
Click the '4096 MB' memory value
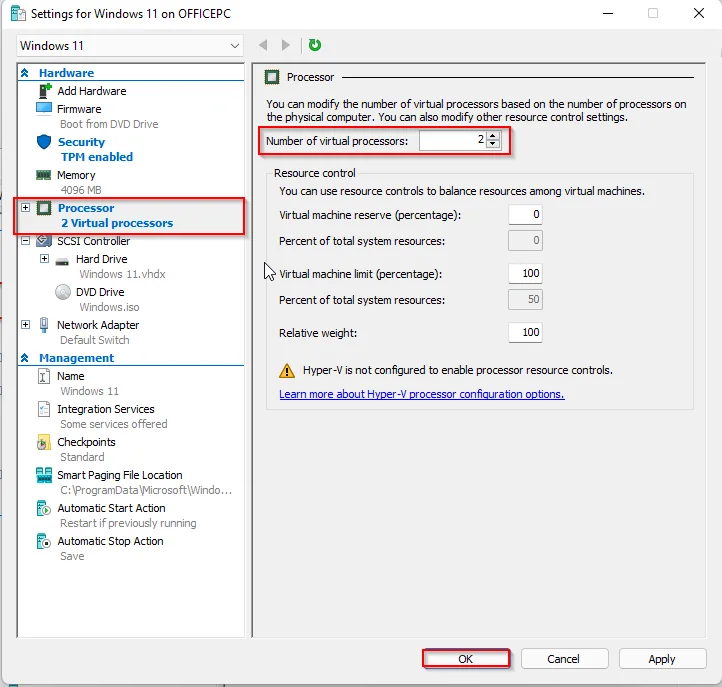tap(81, 190)
